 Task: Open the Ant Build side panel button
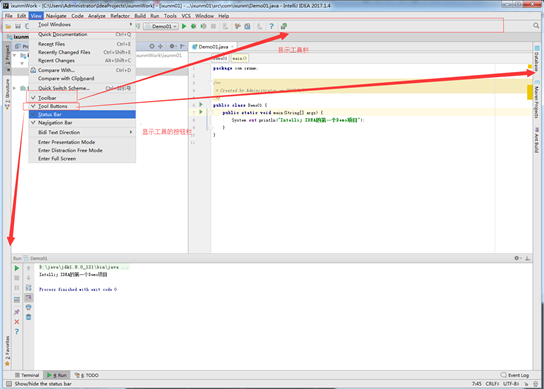point(536,141)
